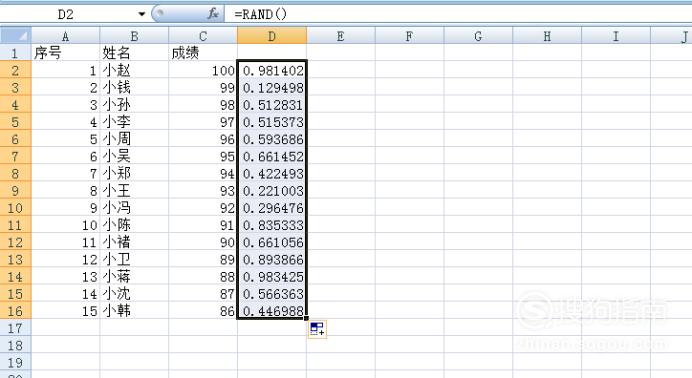The image size is (692, 378).
Task: Click cell with name 小李
Action: pyautogui.click(x=134, y=122)
